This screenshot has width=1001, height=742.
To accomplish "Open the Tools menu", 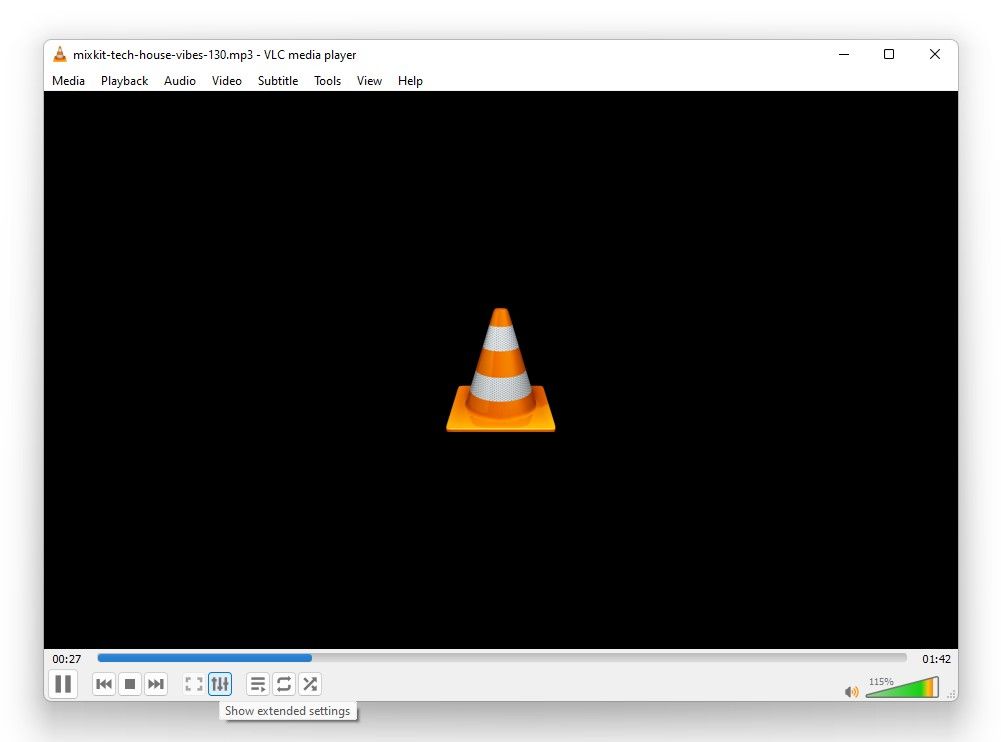I will click(x=327, y=81).
